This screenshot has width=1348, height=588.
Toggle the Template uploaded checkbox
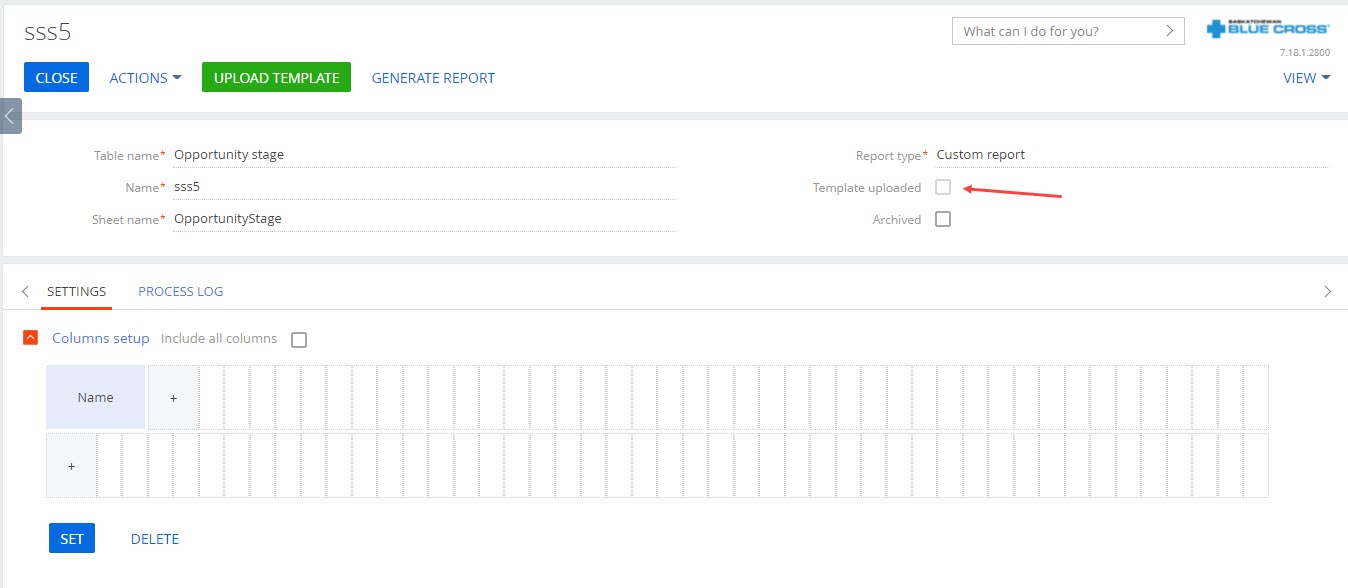[x=943, y=187]
